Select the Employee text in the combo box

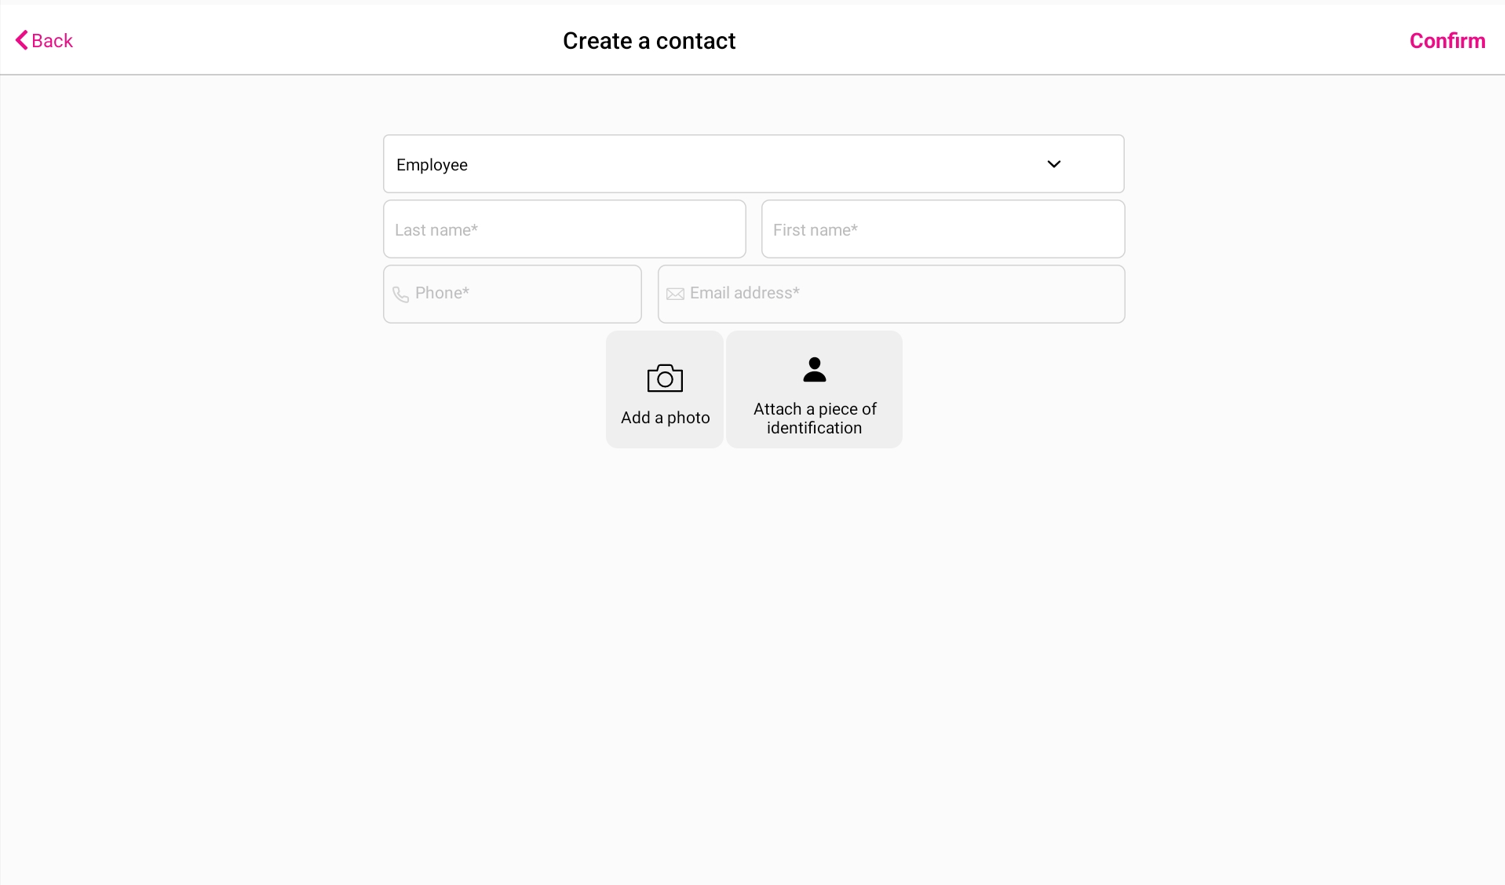[x=432, y=165]
